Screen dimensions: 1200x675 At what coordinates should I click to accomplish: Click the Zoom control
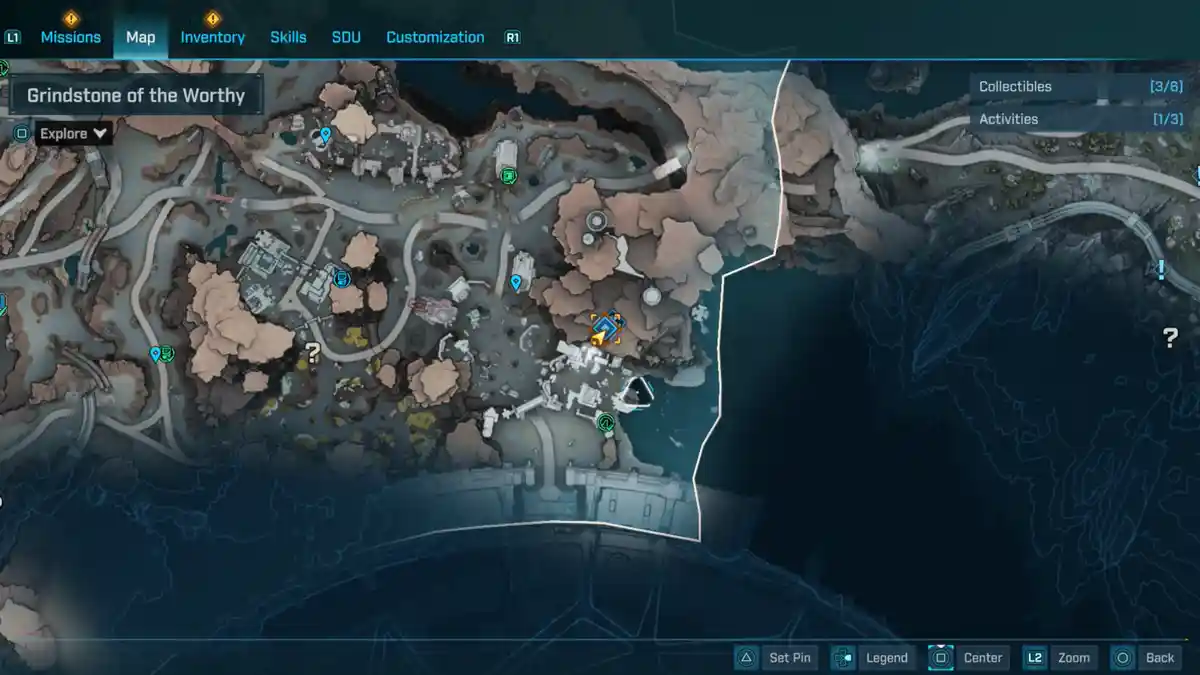coord(1059,657)
